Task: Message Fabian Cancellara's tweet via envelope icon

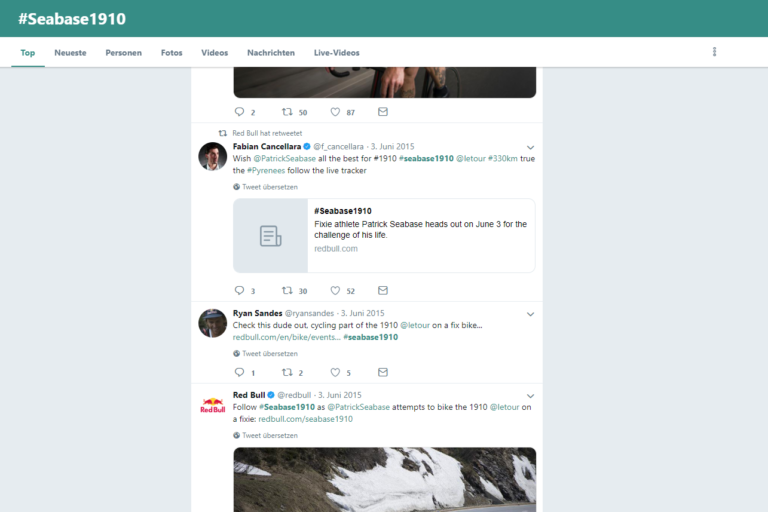Action: [383, 291]
